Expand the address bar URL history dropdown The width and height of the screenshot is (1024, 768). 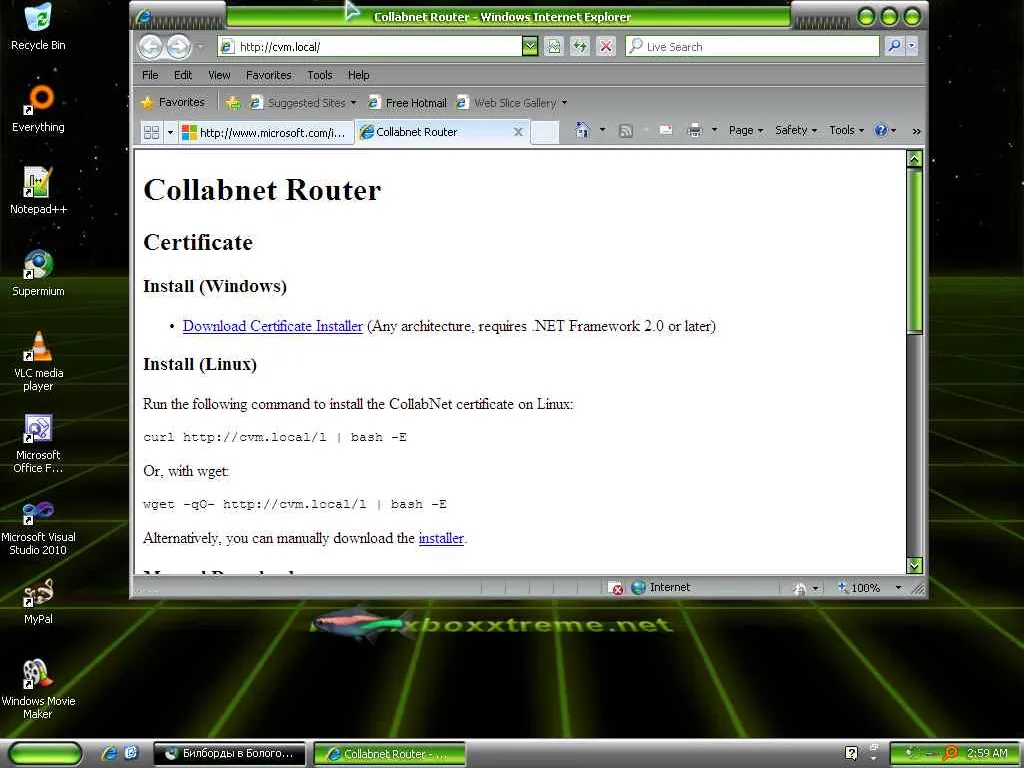point(530,46)
